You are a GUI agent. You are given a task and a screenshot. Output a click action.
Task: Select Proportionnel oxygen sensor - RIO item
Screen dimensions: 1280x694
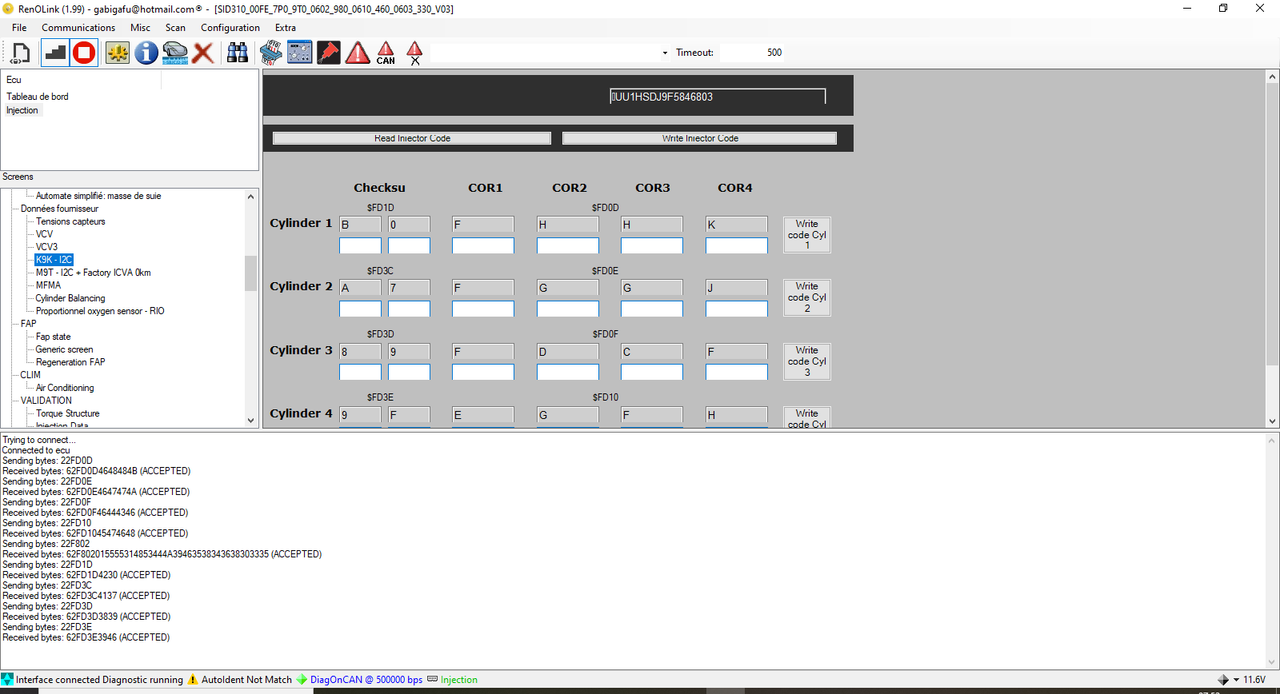[x=100, y=311]
